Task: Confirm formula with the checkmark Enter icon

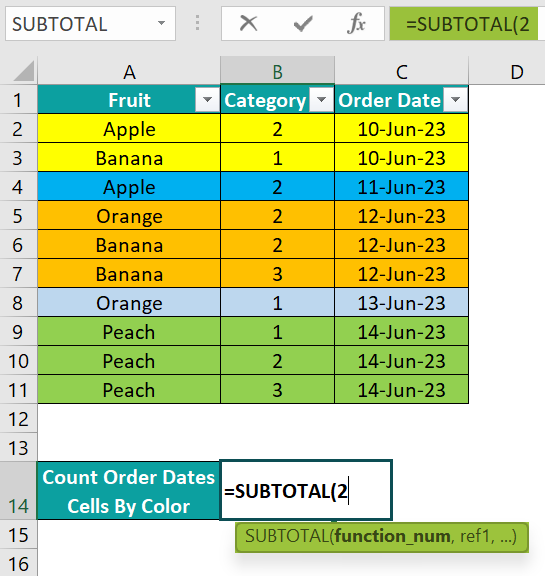Action: coord(303,24)
